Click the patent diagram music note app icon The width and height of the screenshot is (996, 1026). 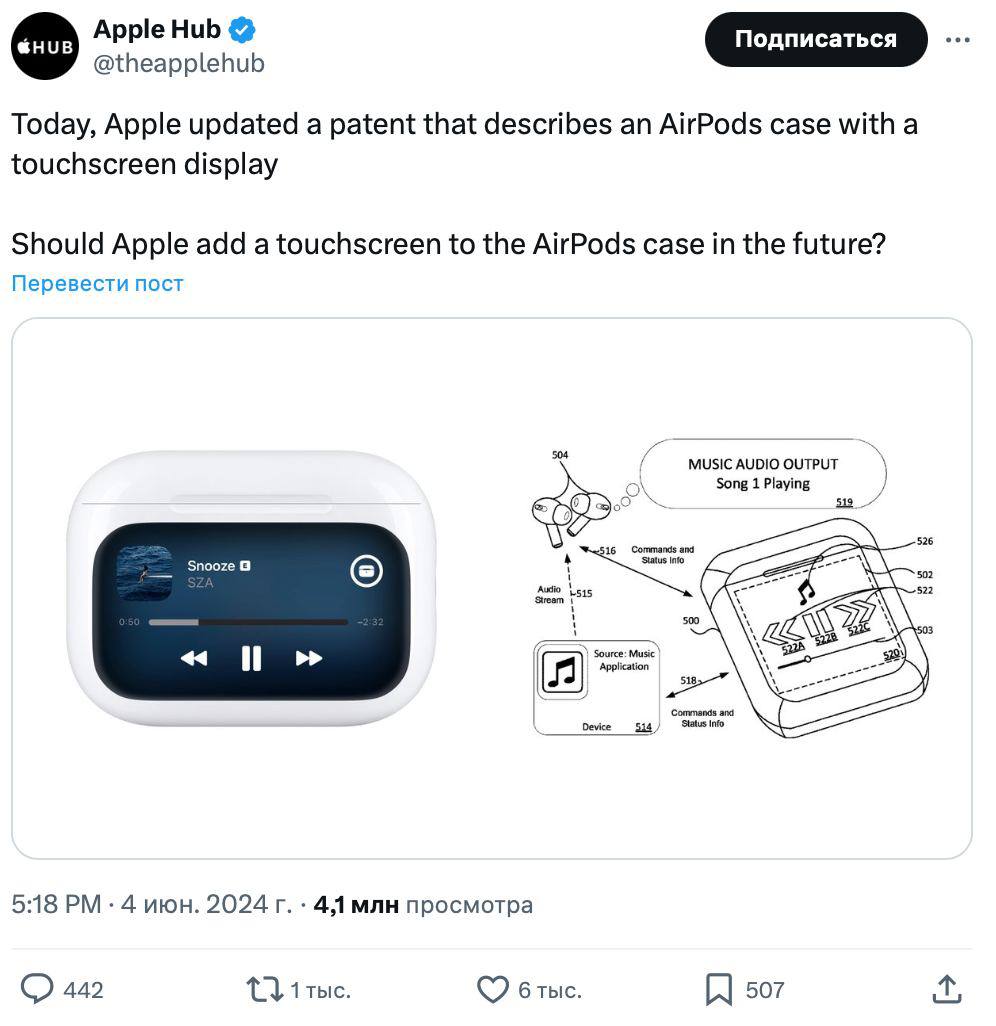click(x=561, y=671)
